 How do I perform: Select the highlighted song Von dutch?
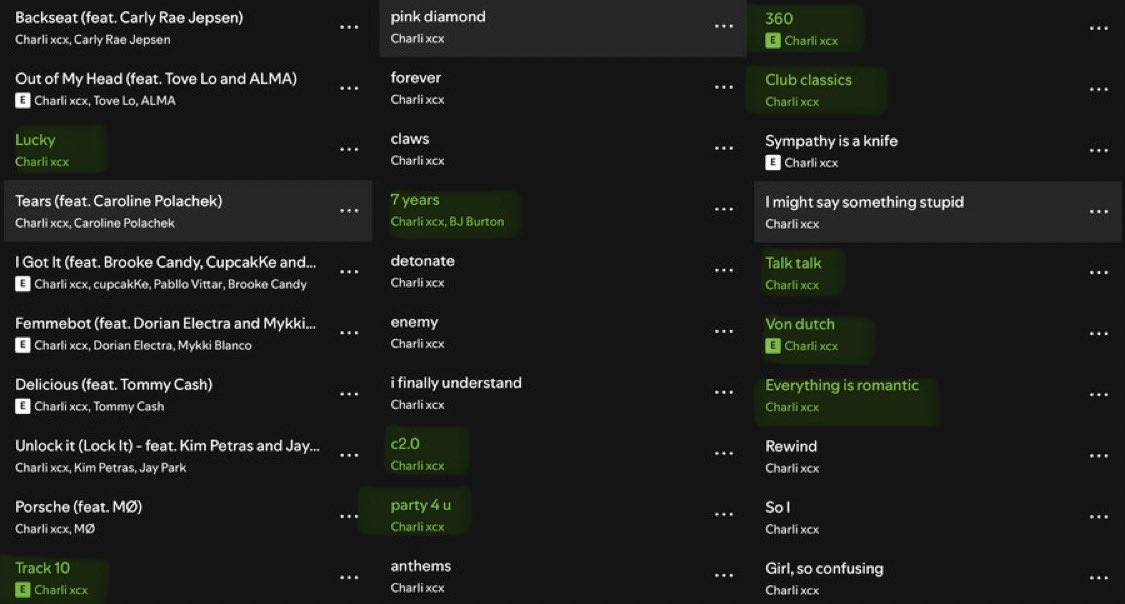click(799, 324)
